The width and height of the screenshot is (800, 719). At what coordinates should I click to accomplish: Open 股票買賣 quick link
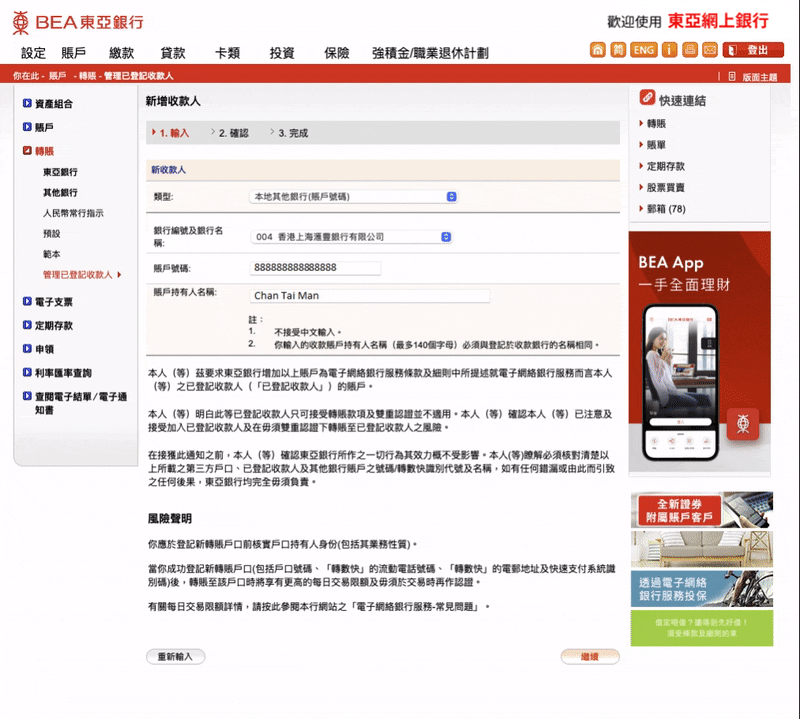(x=666, y=188)
